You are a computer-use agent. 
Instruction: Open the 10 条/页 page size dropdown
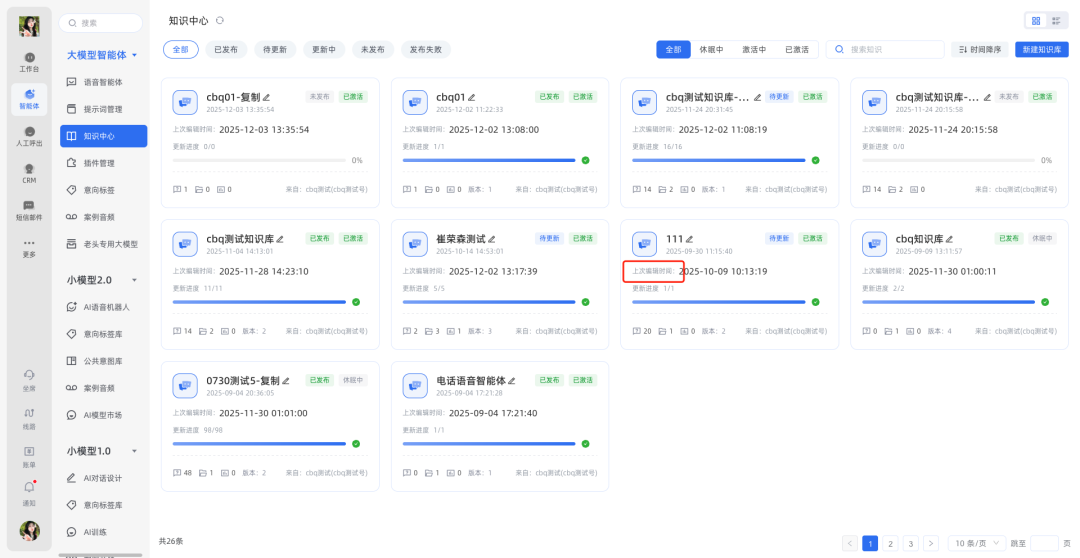pos(976,543)
